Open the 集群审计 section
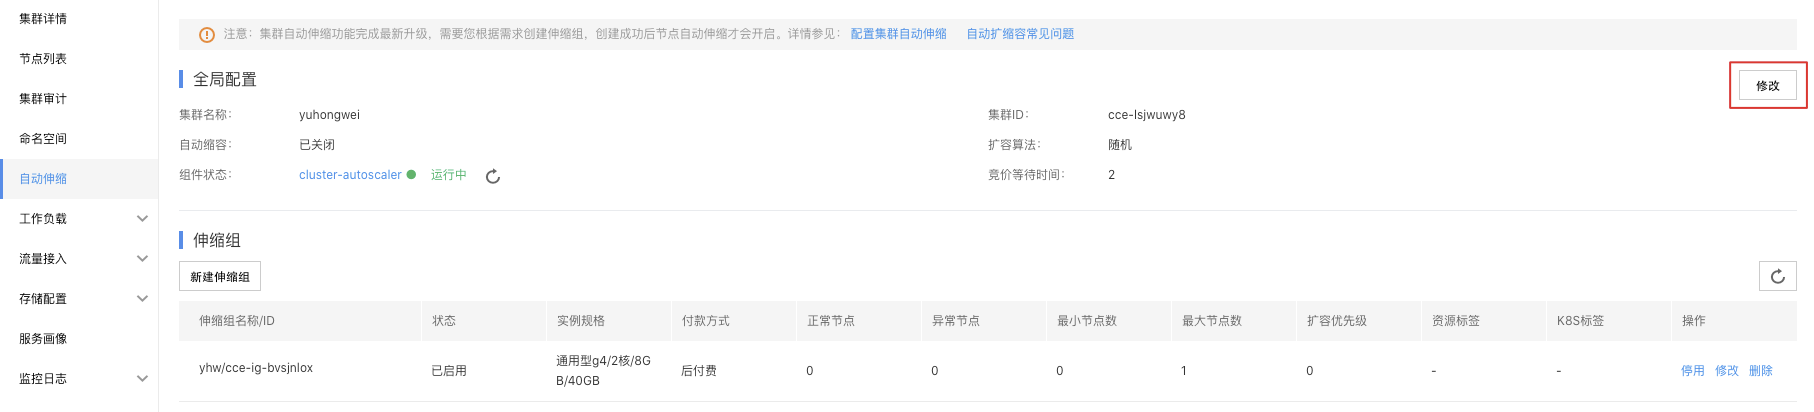1814x412 pixels. coord(43,98)
